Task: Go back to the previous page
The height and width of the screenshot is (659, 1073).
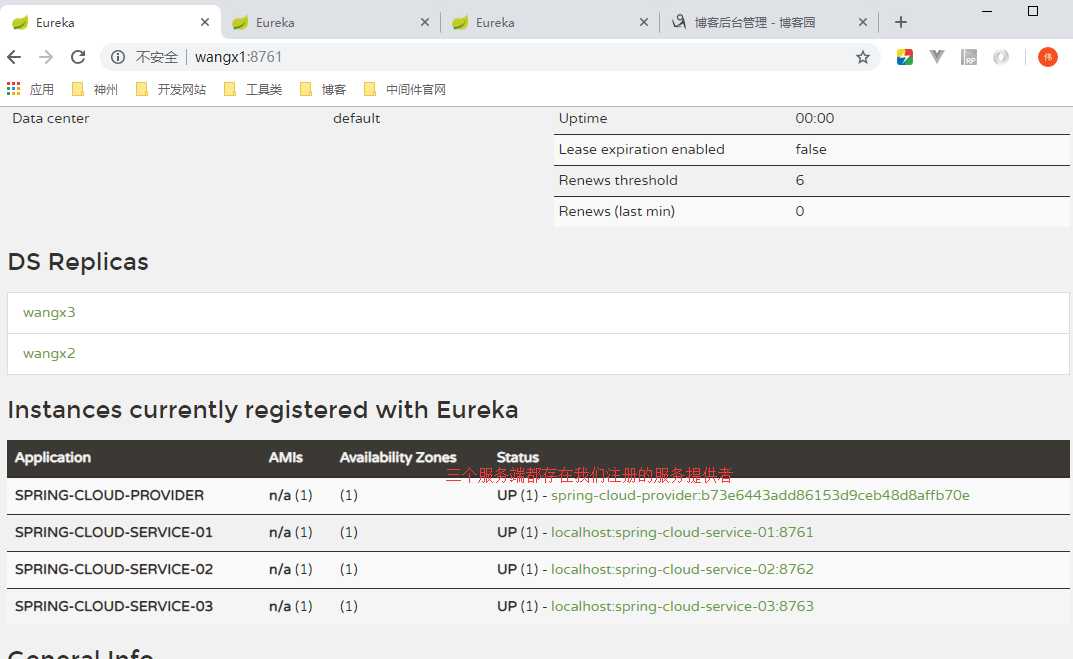Action: tap(14, 57)
